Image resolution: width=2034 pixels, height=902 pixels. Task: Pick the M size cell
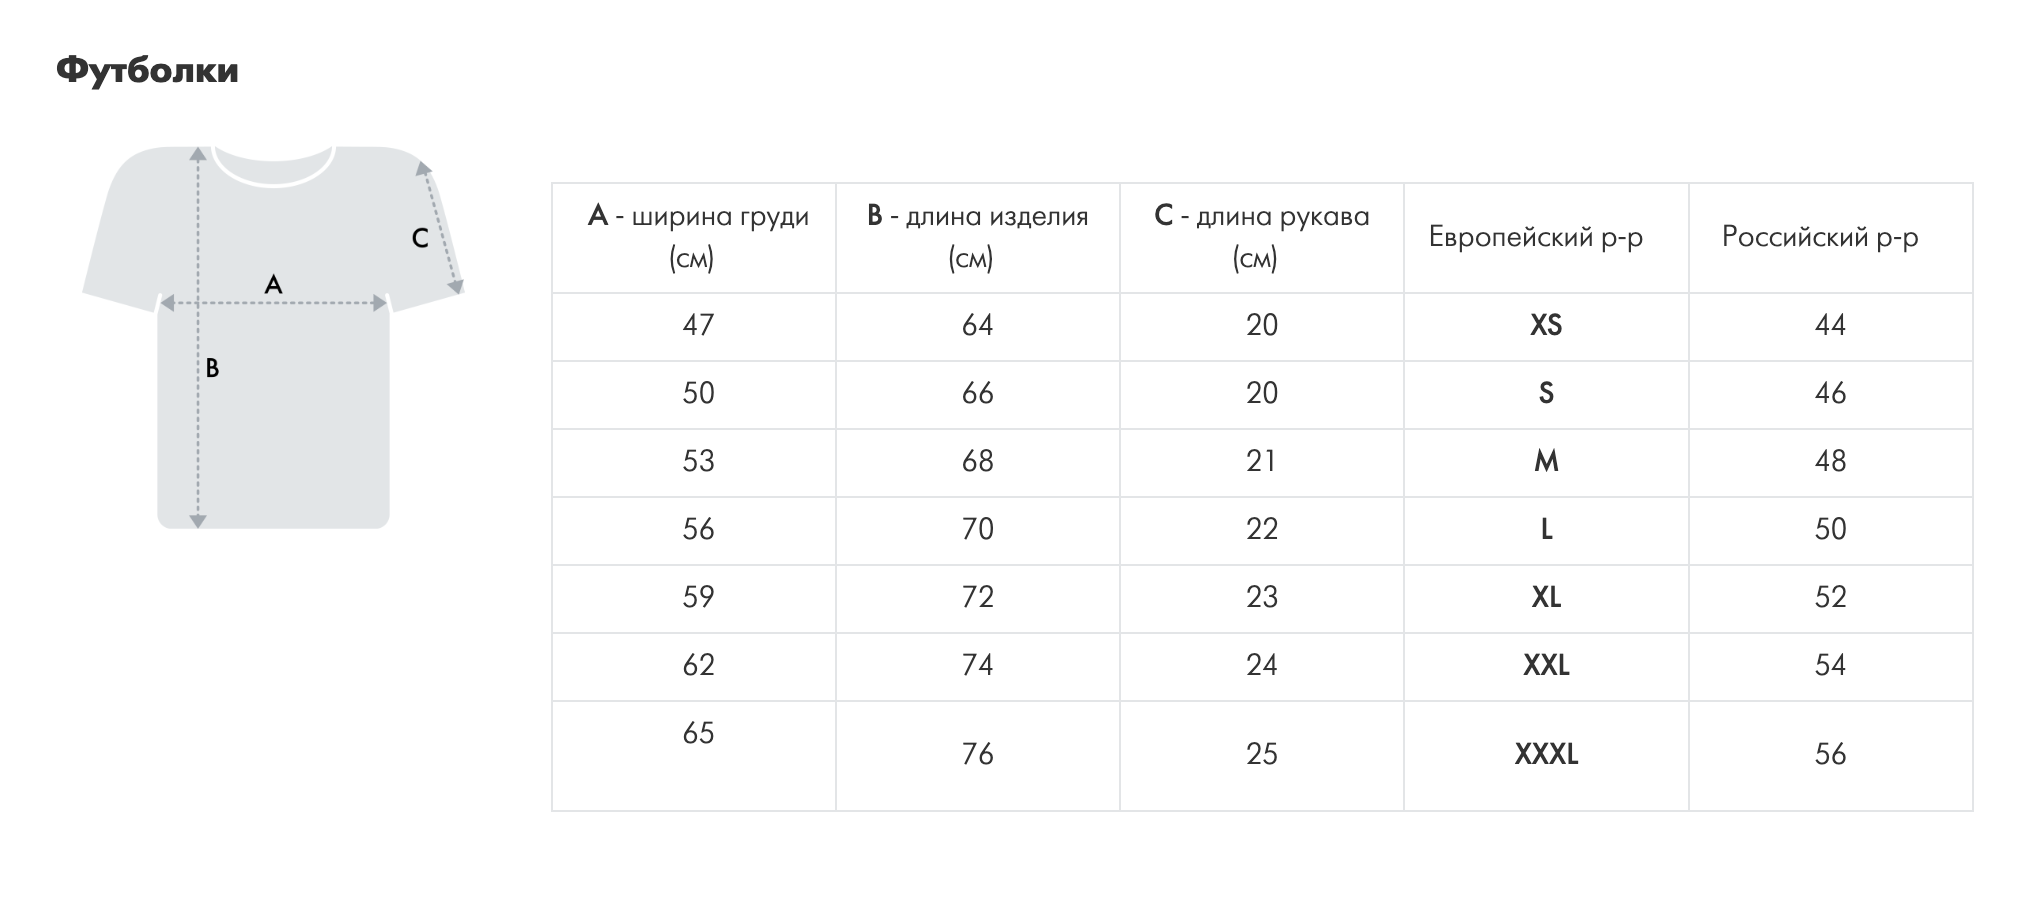tap(1545, 461)
